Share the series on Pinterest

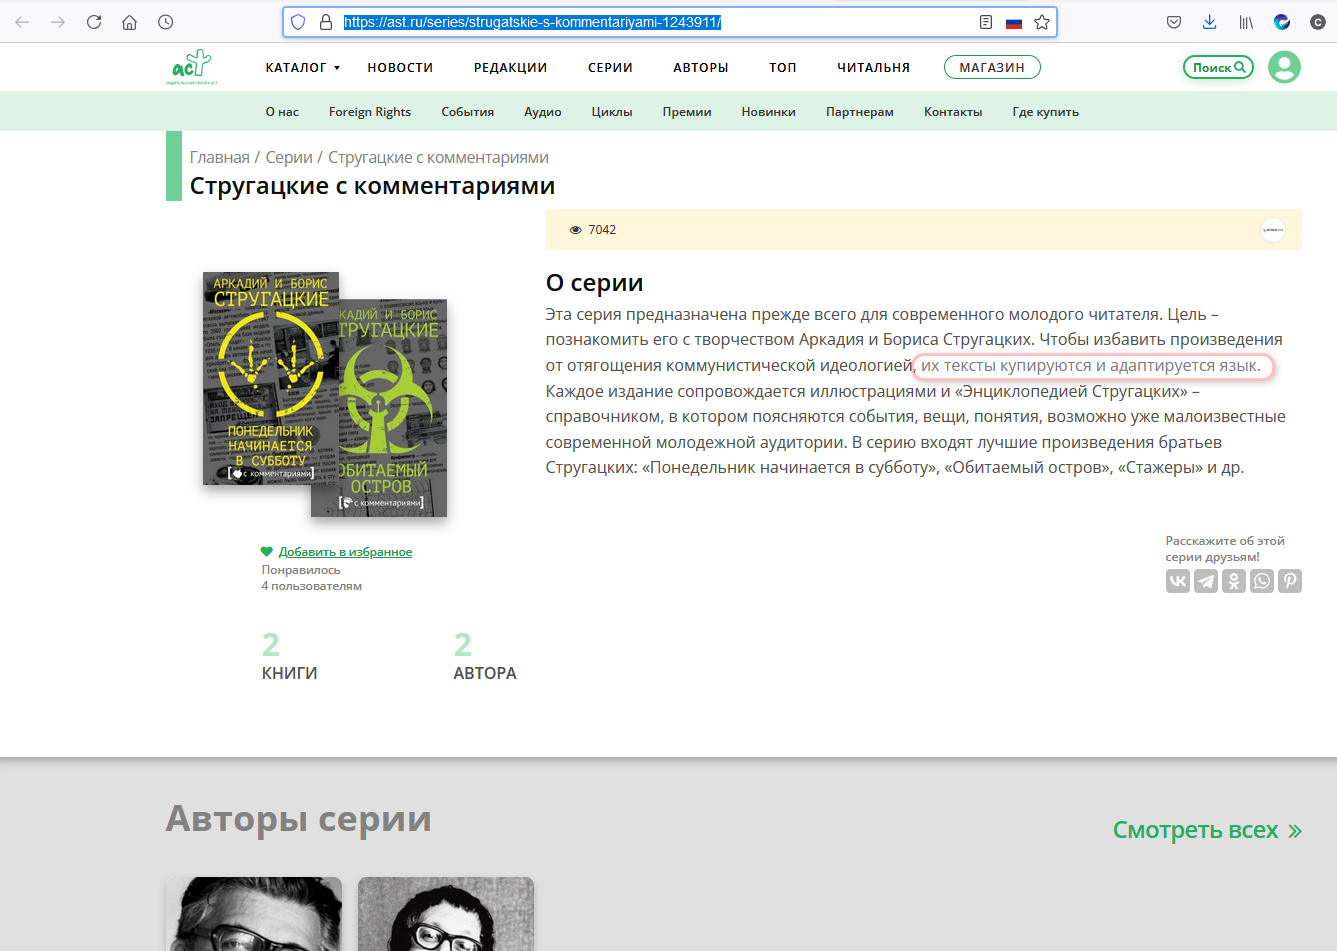[x=1290, y=581]
